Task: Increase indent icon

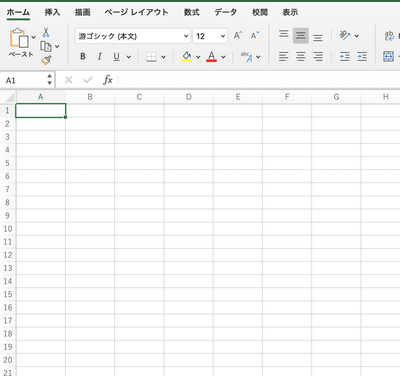Action: tap(362, 57)
